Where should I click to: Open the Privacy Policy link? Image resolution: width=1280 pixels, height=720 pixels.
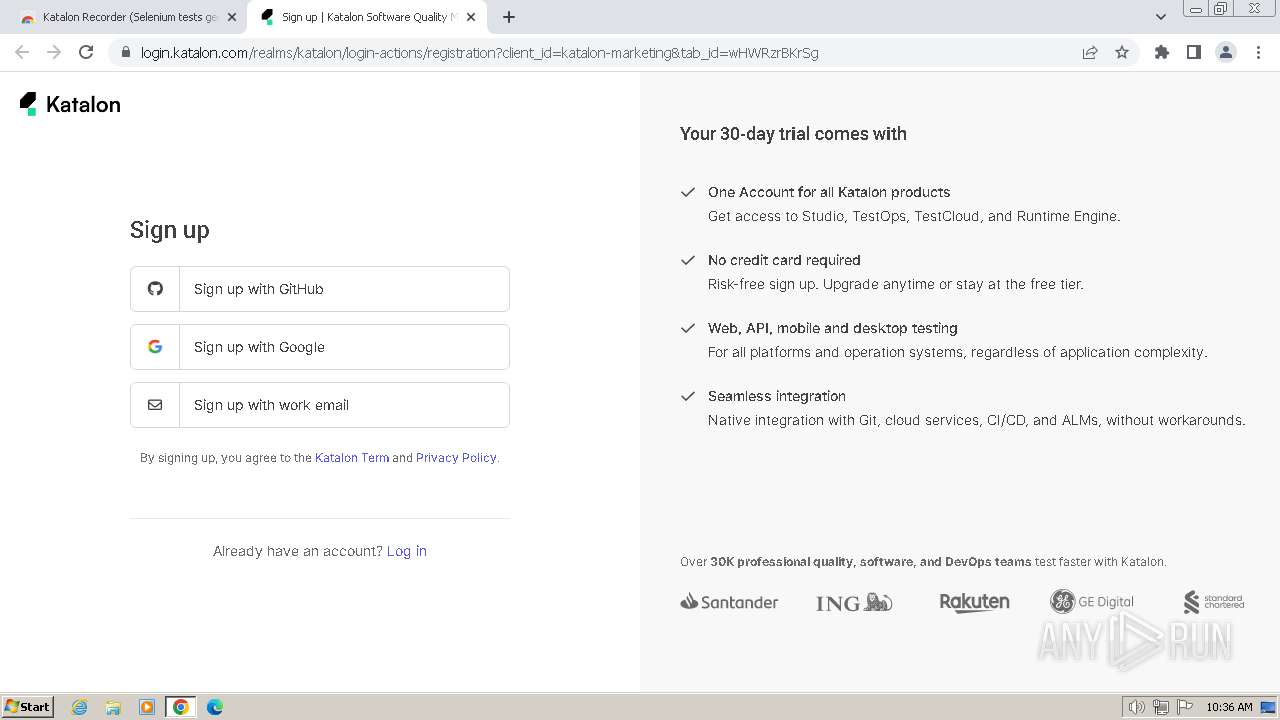456,458
